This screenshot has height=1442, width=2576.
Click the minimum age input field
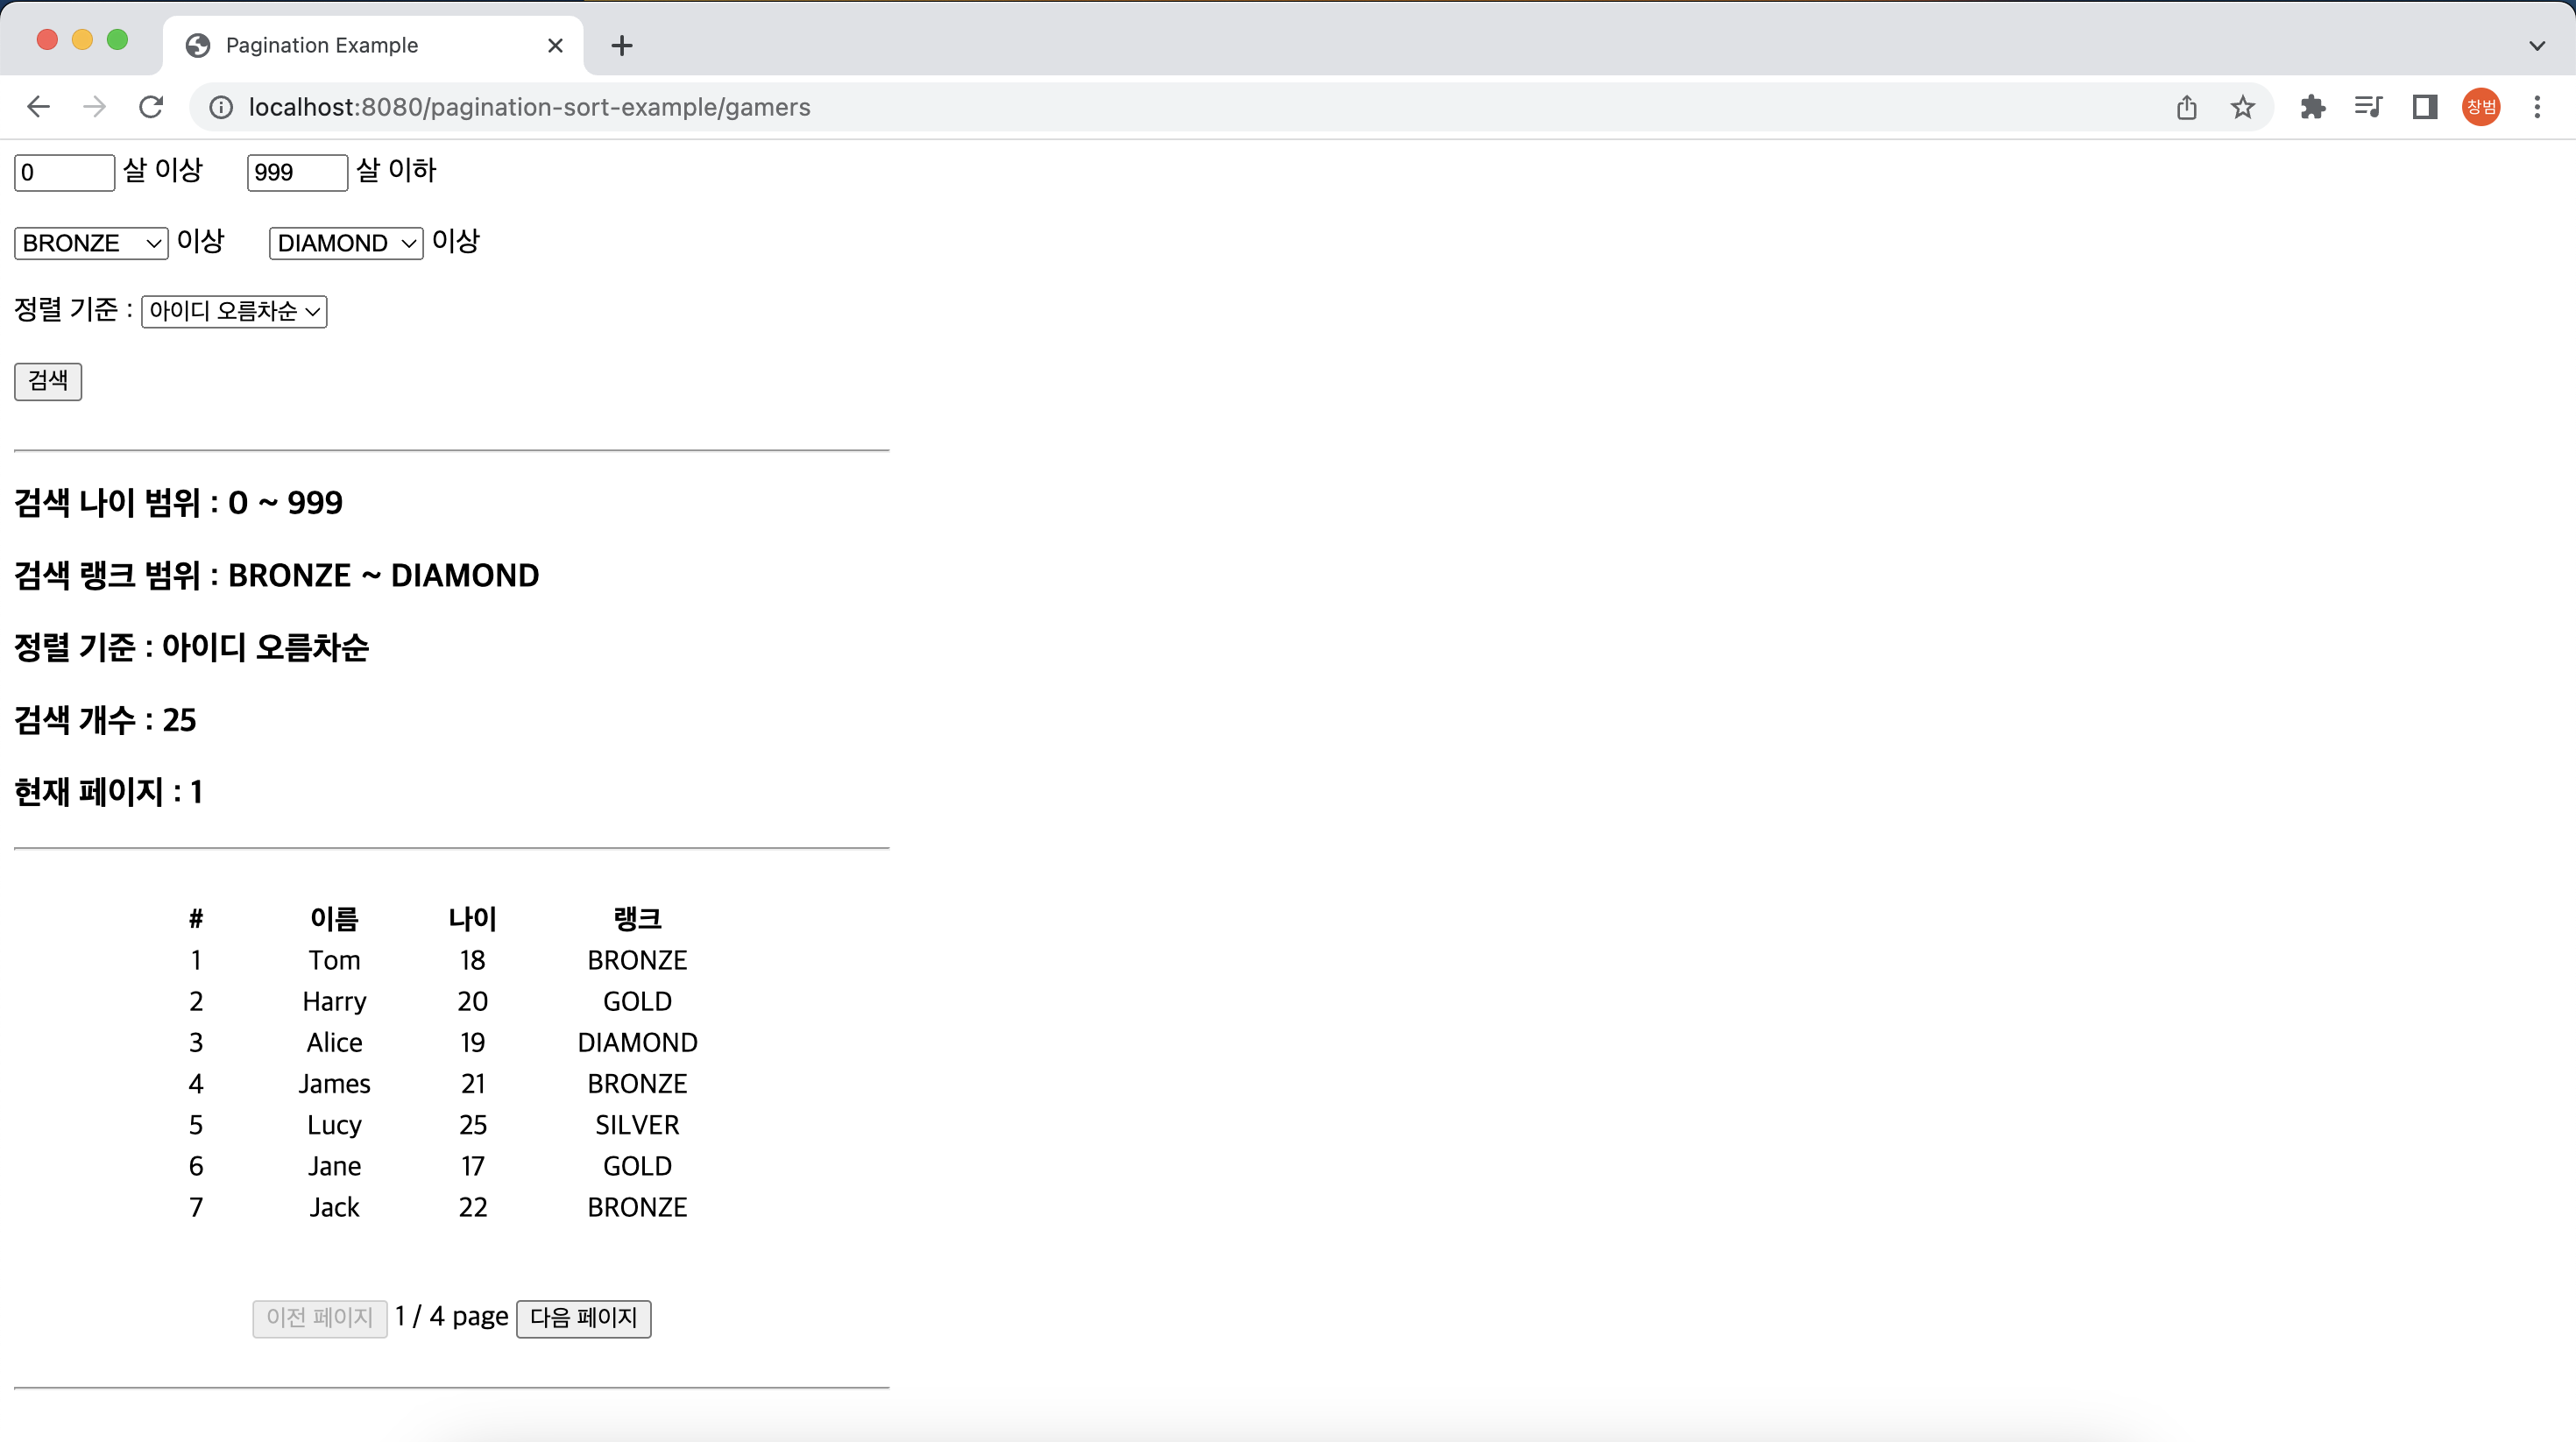[x=64, y=172]
